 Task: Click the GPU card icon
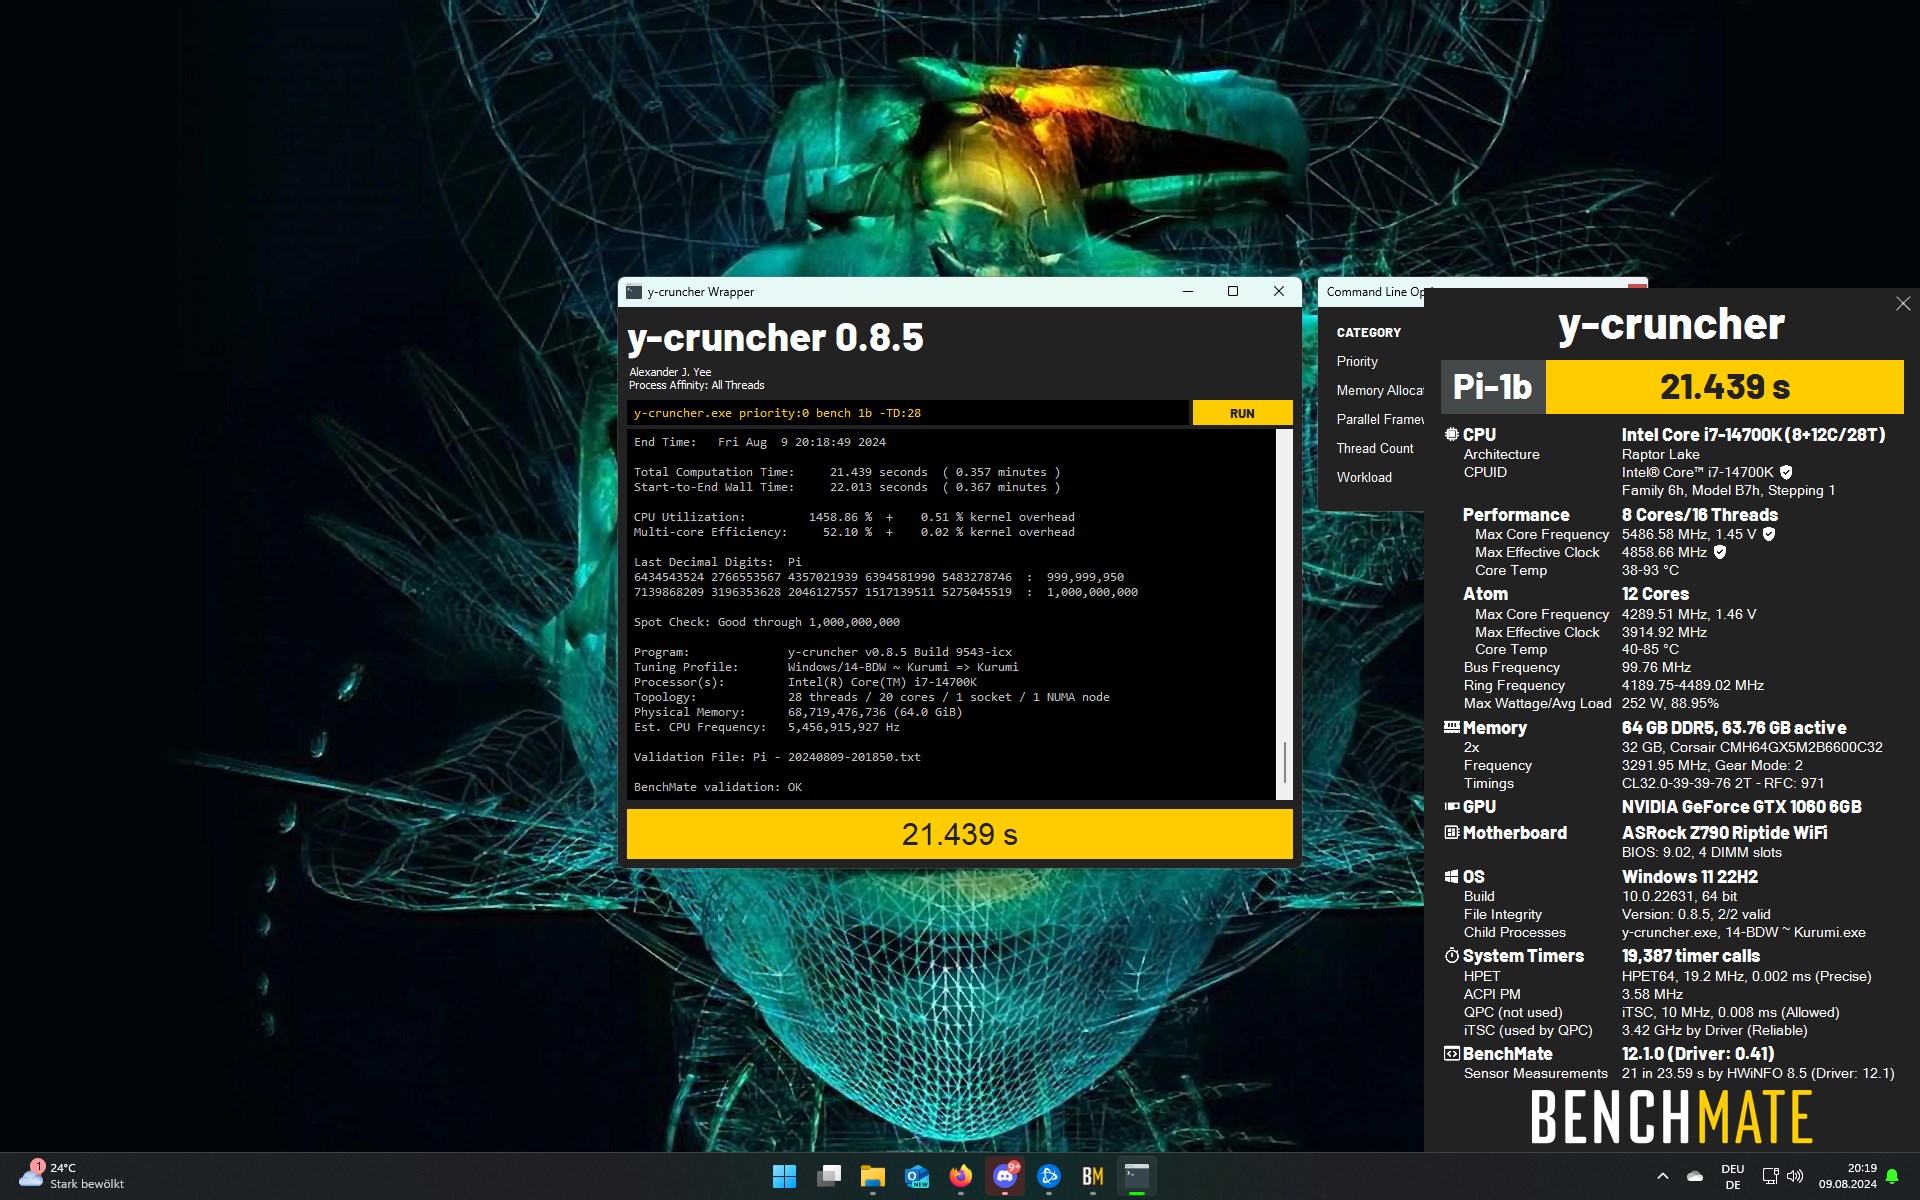[x=1451, y=806]
